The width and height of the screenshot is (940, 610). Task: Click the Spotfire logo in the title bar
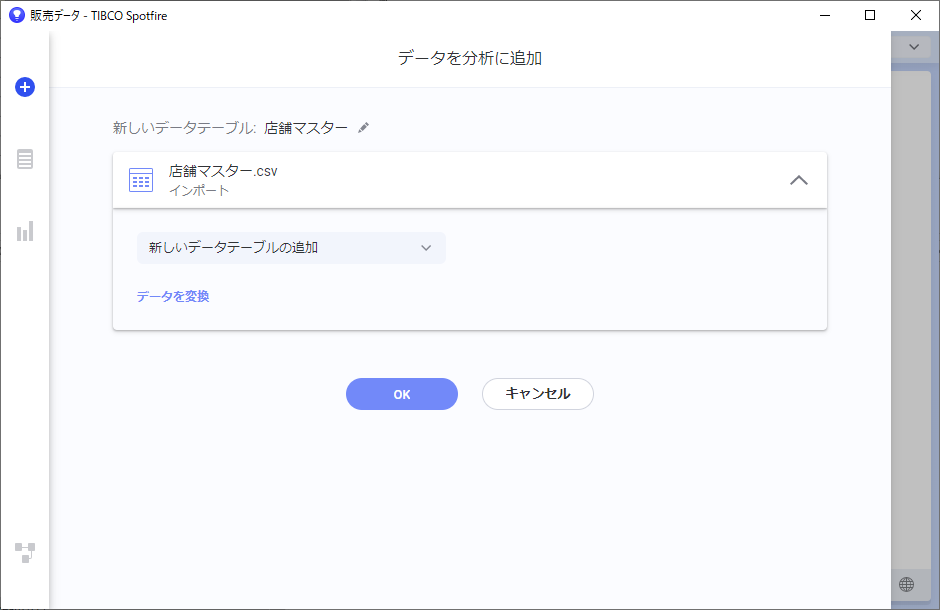(x=16, y=15)
